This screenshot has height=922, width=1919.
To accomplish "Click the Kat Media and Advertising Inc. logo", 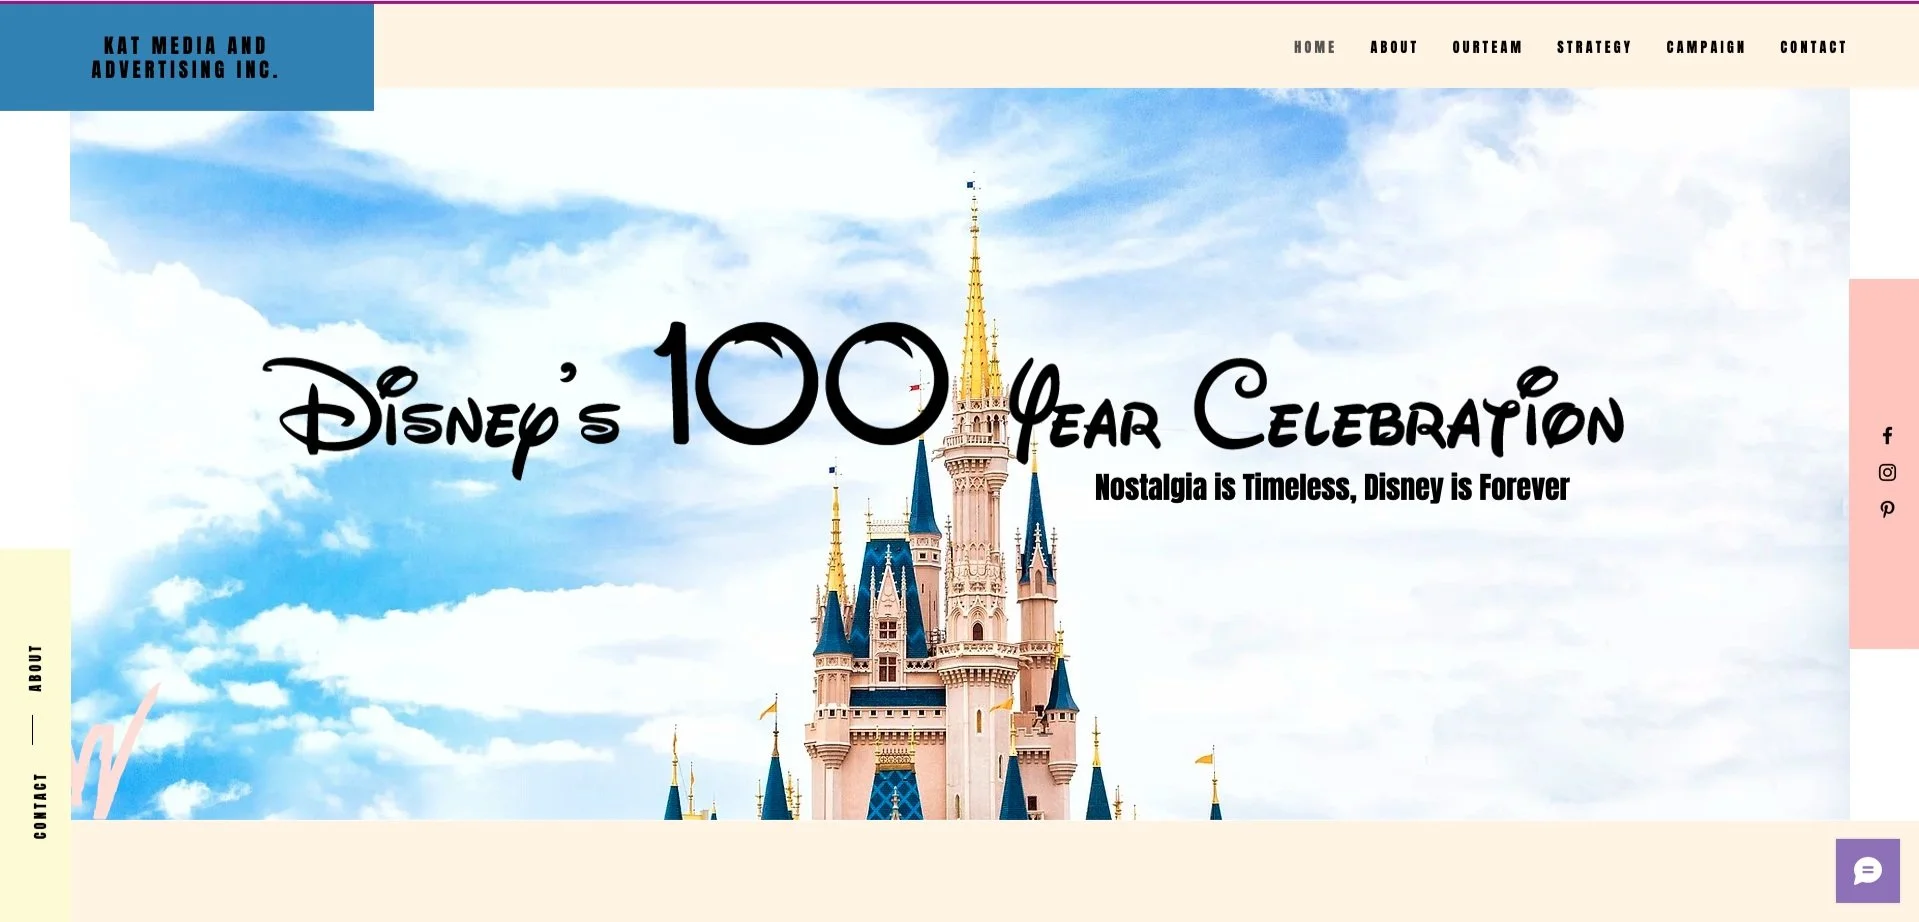I will point(186,58).
